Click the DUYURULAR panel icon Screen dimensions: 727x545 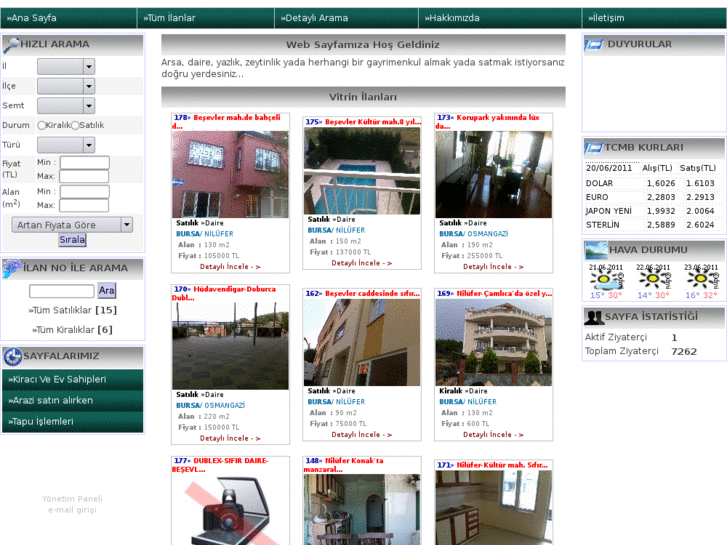tap(593, 45)
